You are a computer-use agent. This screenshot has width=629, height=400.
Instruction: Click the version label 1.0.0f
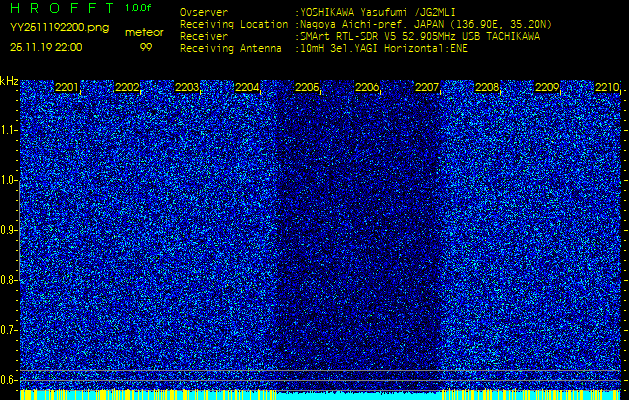138,8
